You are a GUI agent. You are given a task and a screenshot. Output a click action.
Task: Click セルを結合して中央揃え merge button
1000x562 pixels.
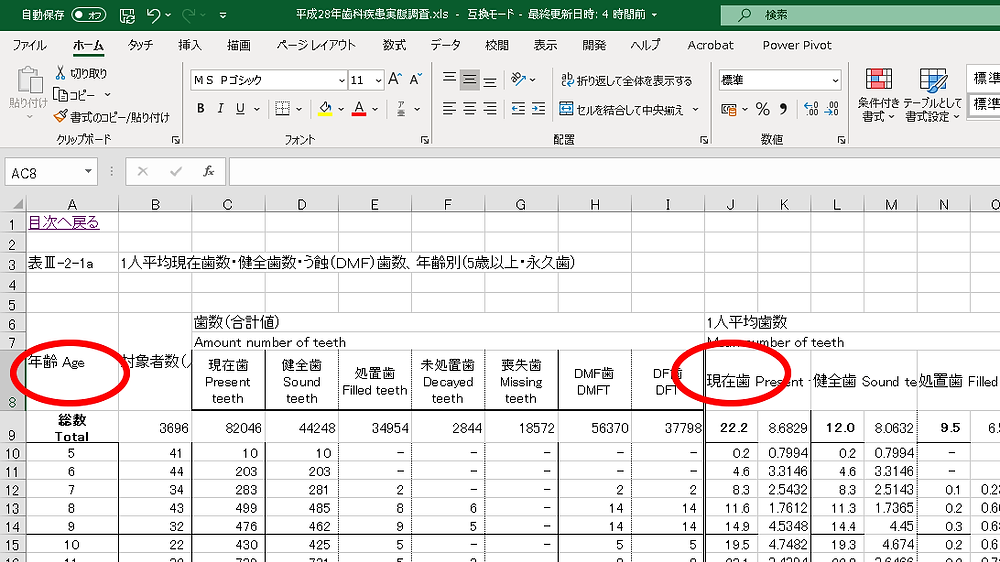pos(621,109)
